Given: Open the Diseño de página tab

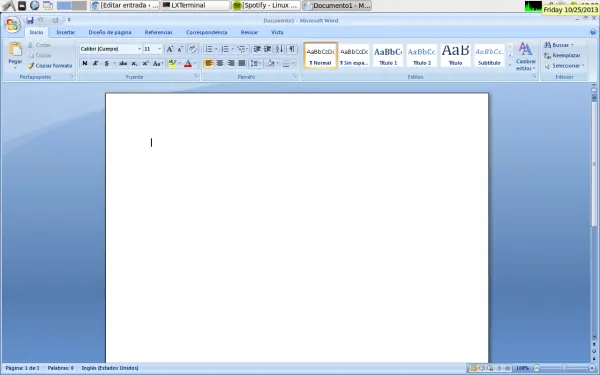Looking at the screenshot, I should [110, 33].
